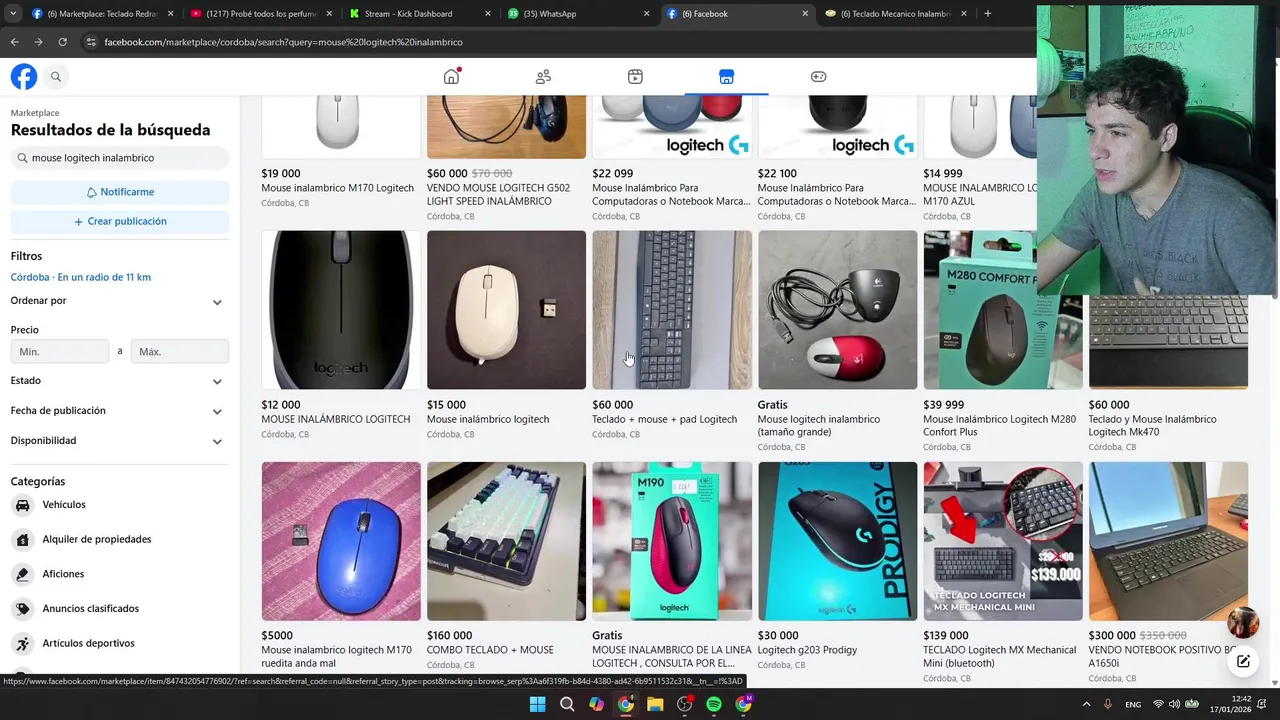Go to the Home feed icon
This screenshot has height=720, width=1280.
click(x=452, y=77)
